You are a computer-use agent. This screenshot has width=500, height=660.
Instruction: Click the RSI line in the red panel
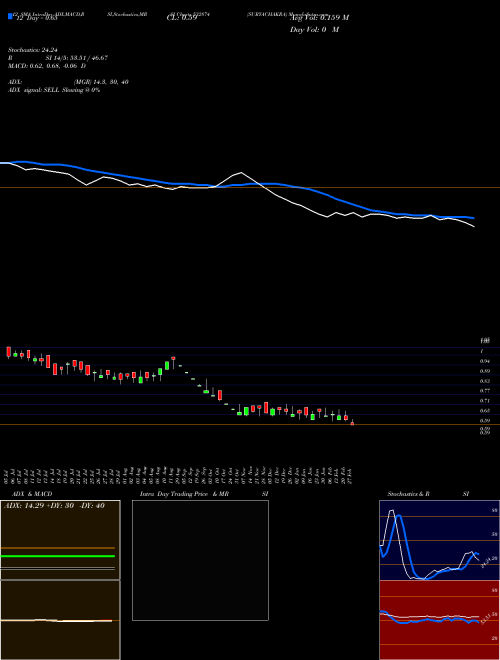tap(429, 619)
